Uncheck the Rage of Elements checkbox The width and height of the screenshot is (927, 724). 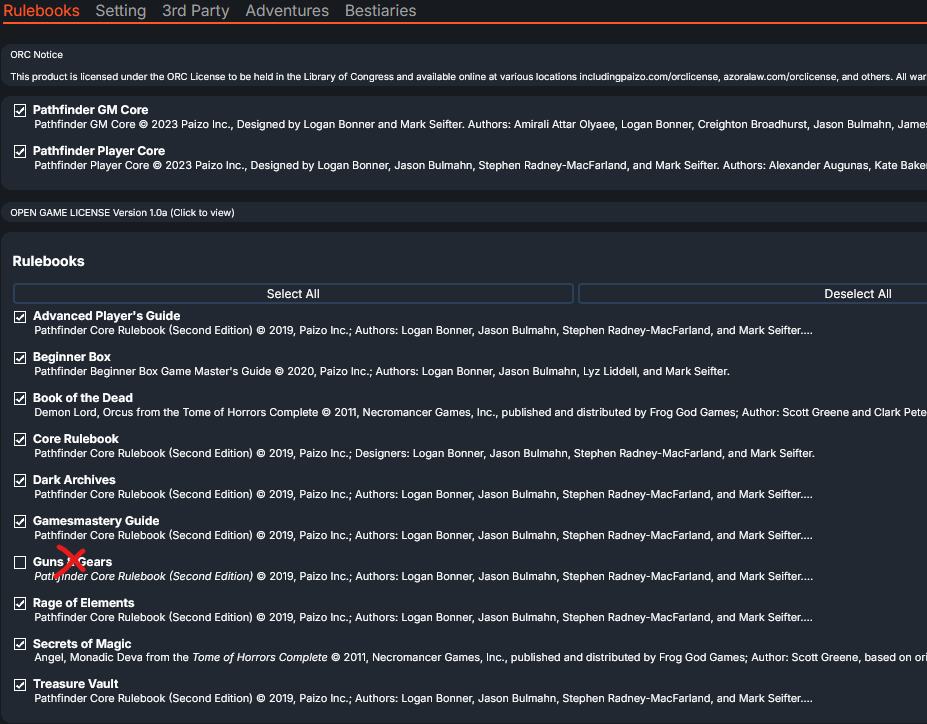[20, 603]
